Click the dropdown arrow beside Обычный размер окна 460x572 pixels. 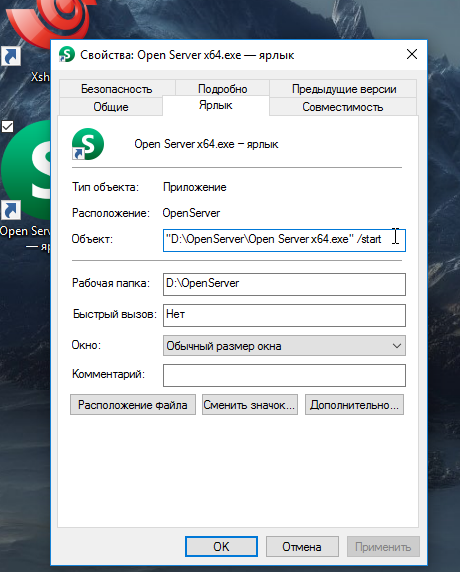397,345
